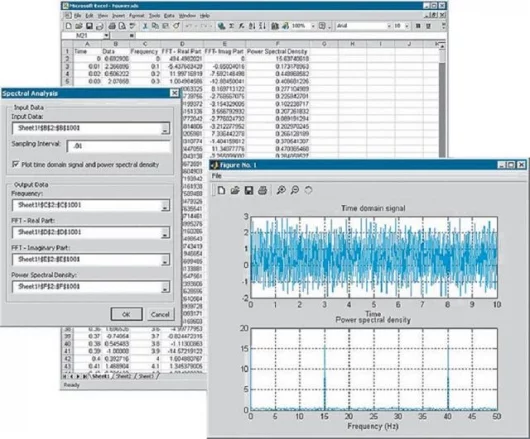530x439 pixels.
Task: Click range selector button for Frequency field
Action: pos(165,205)
